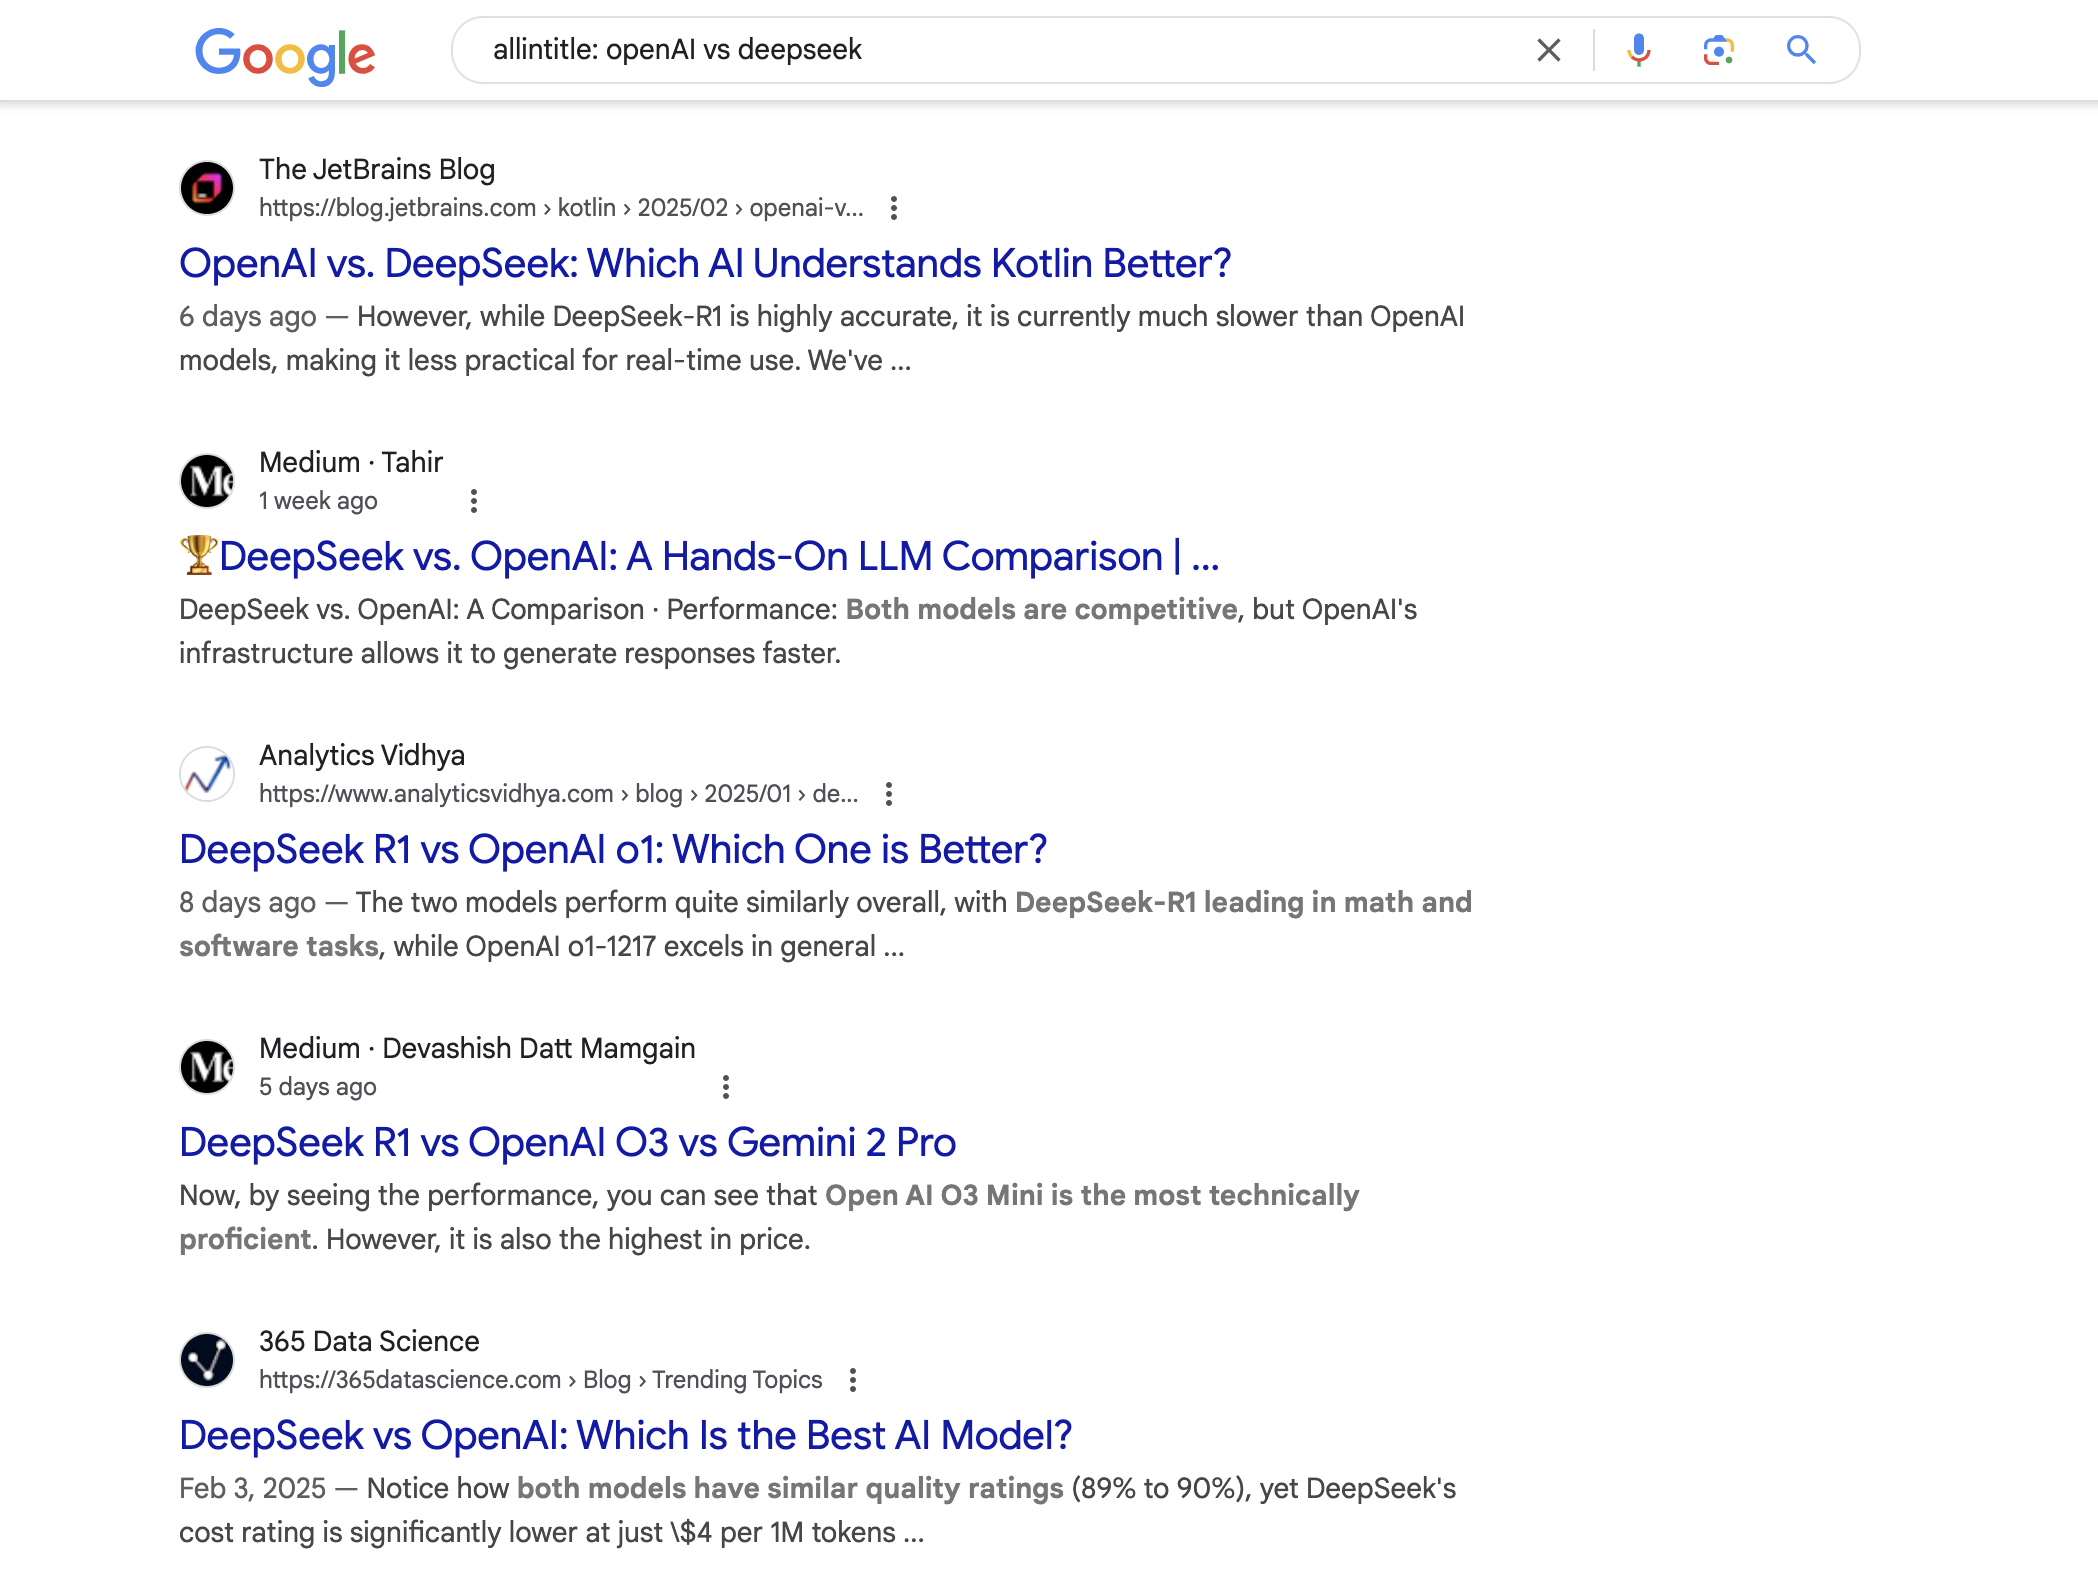
Task: Click the Google logo
Action: click(285, 55)
